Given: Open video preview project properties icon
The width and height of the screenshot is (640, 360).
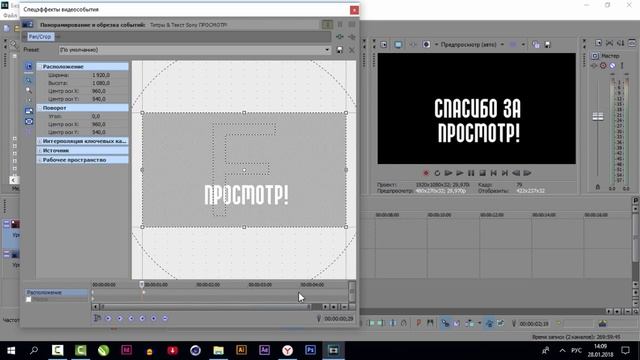Looking at the screenshot, I should pyautogui.click(x=384, y=44).
